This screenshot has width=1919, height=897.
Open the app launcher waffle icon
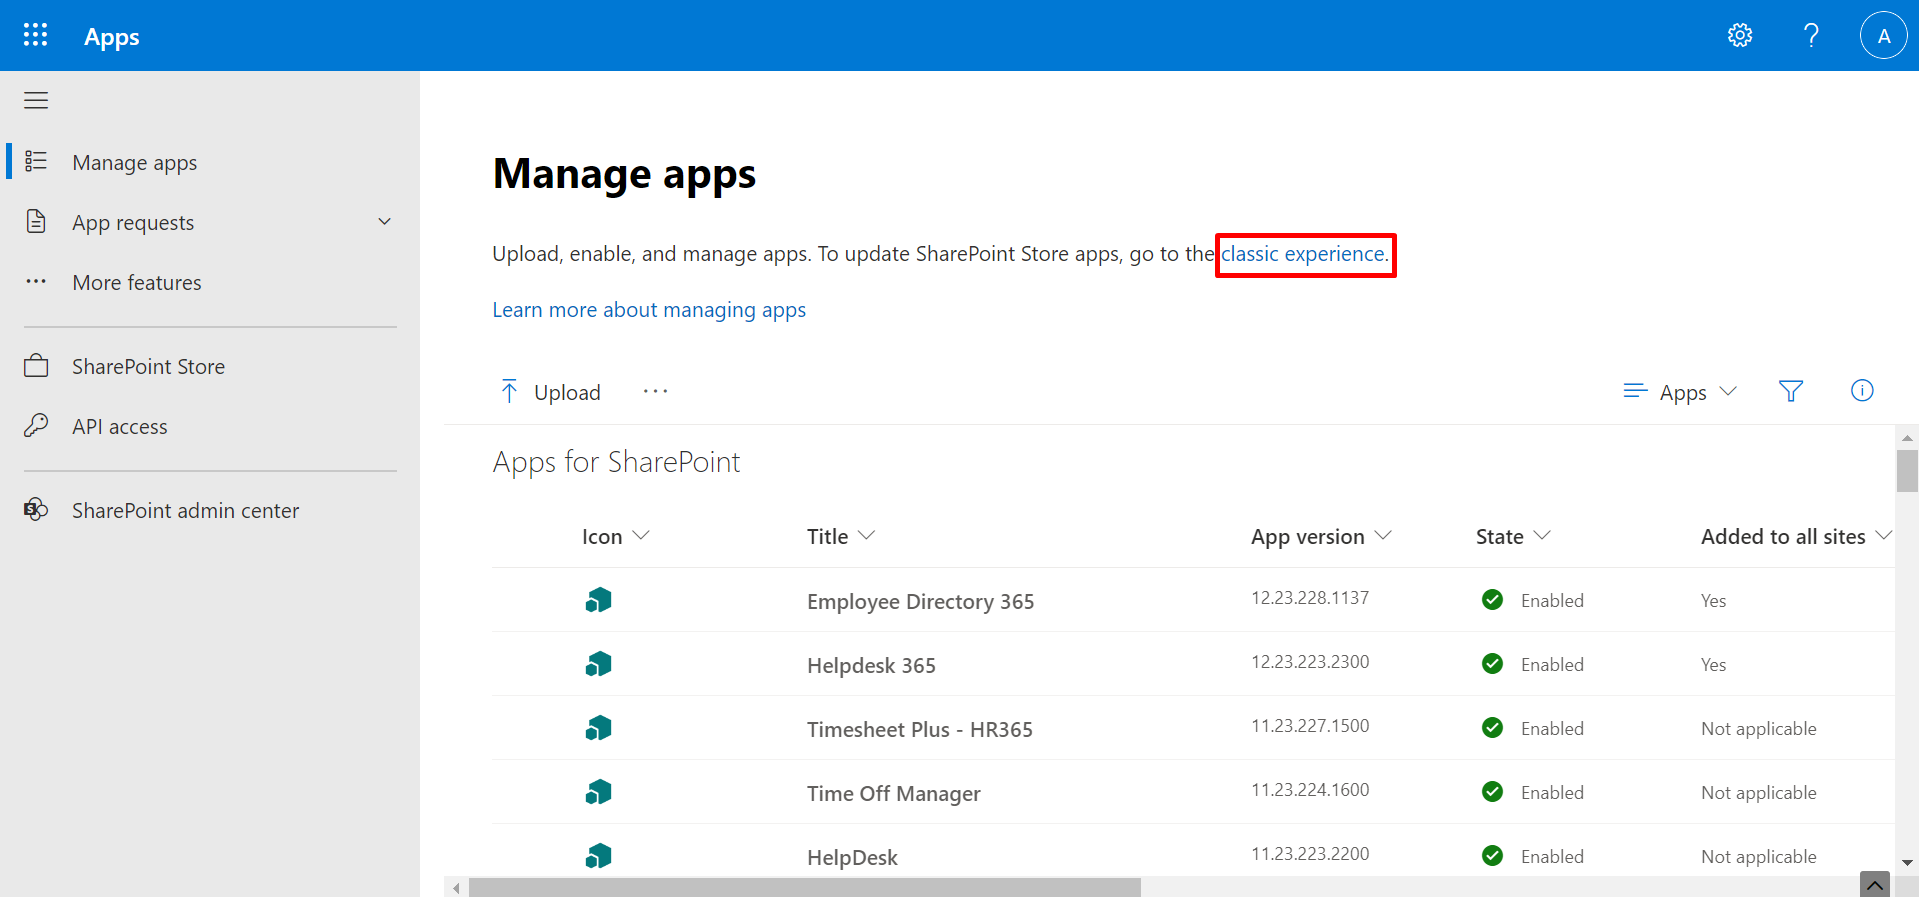[x=35, y=35]
